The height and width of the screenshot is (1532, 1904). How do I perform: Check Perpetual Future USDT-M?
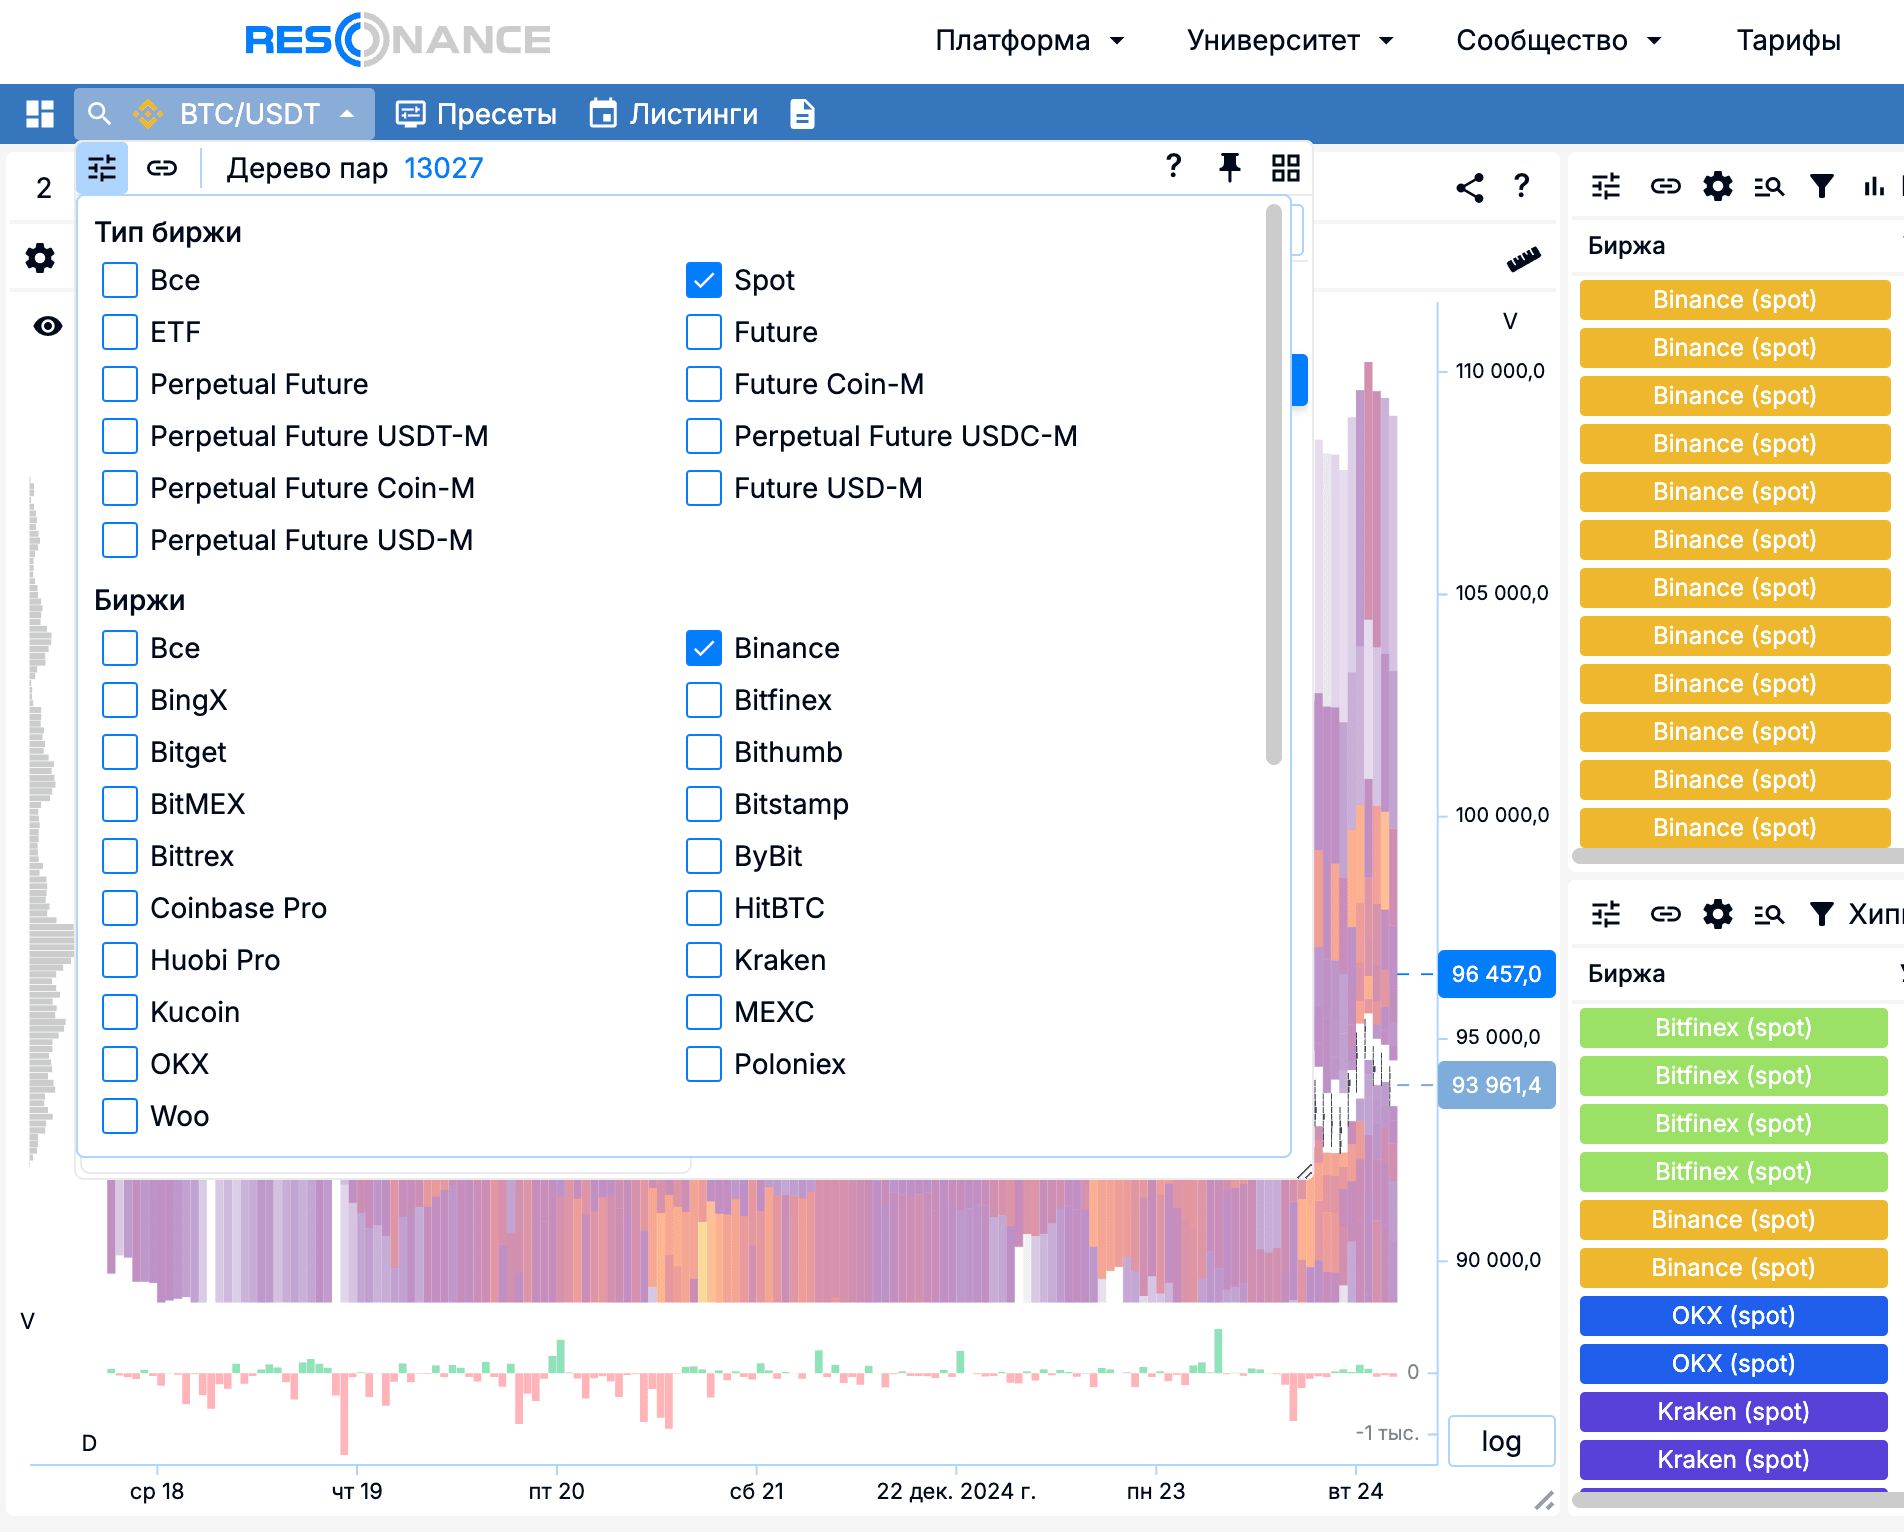click(120, 436)
